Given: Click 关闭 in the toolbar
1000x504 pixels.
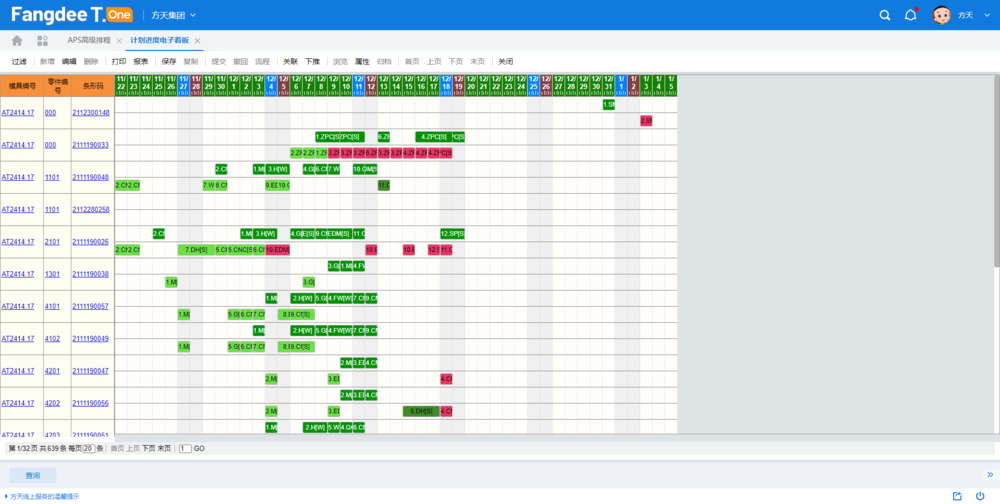Looking at the screenshot, I should [x=506, y=62].
